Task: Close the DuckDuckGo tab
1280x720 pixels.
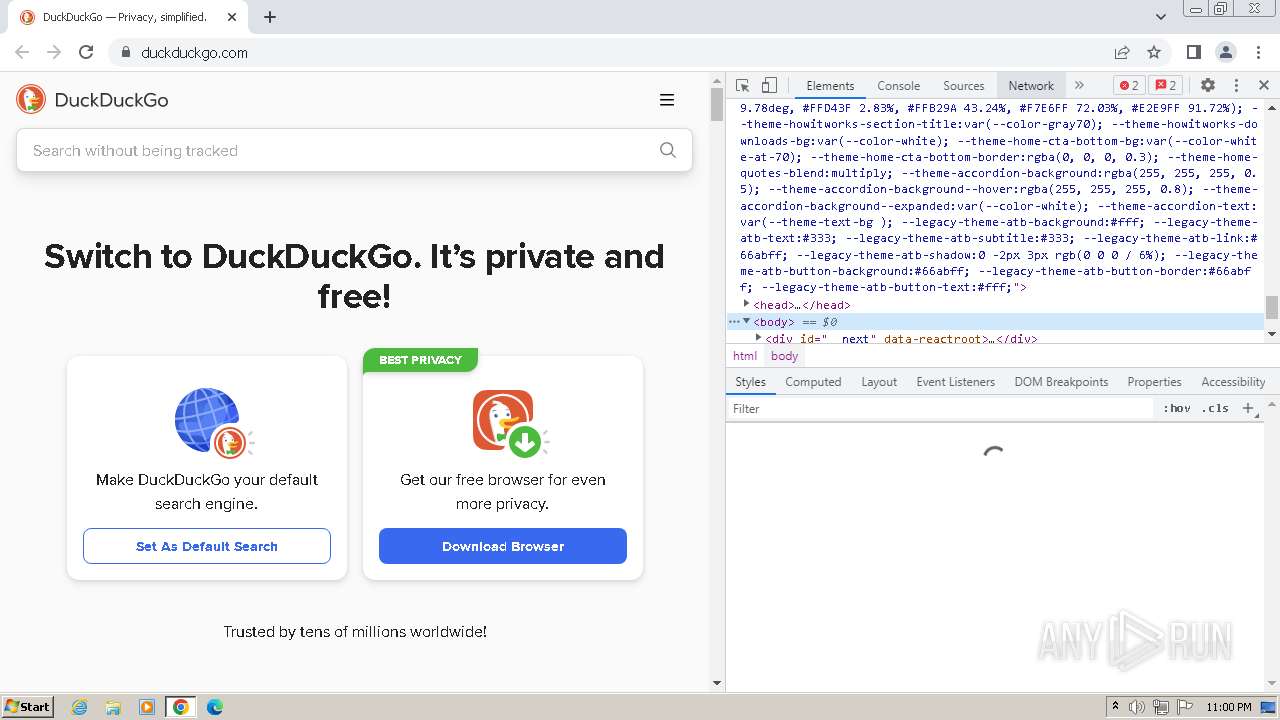Action: pos(232,17)
